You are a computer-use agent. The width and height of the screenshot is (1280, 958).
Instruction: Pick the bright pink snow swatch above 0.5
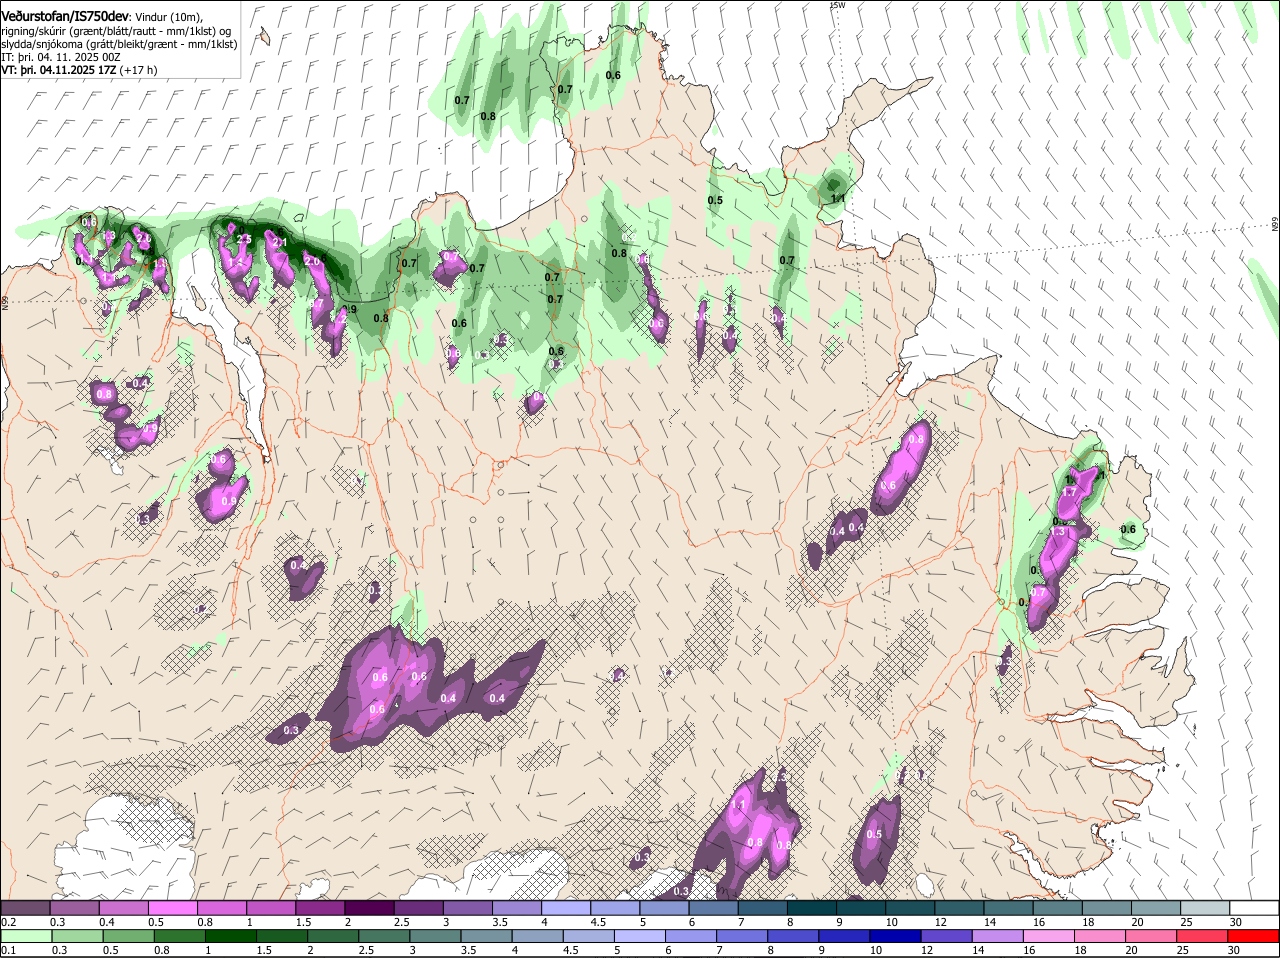(x=172, y=907)
